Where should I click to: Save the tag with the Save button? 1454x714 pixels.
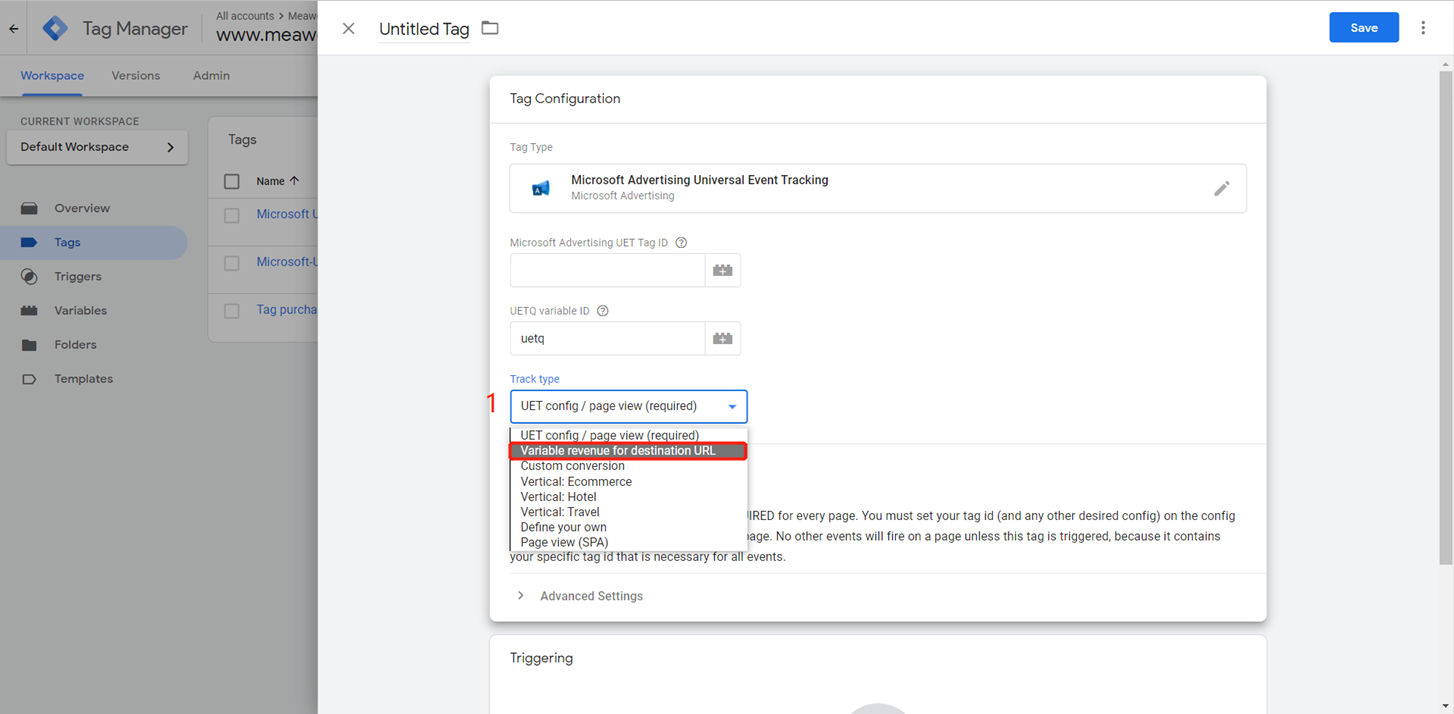tap(1364, 28)
